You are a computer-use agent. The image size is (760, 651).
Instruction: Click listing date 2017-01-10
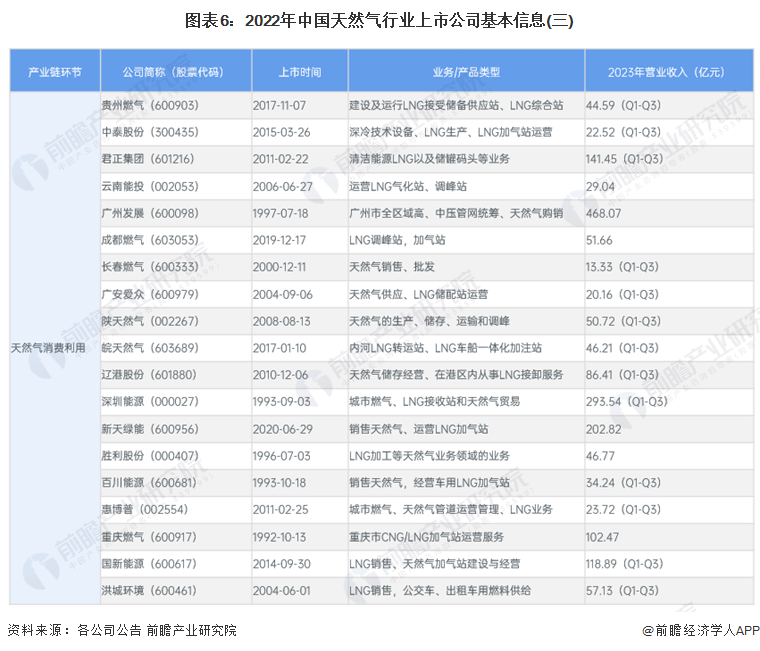(279, 348)
